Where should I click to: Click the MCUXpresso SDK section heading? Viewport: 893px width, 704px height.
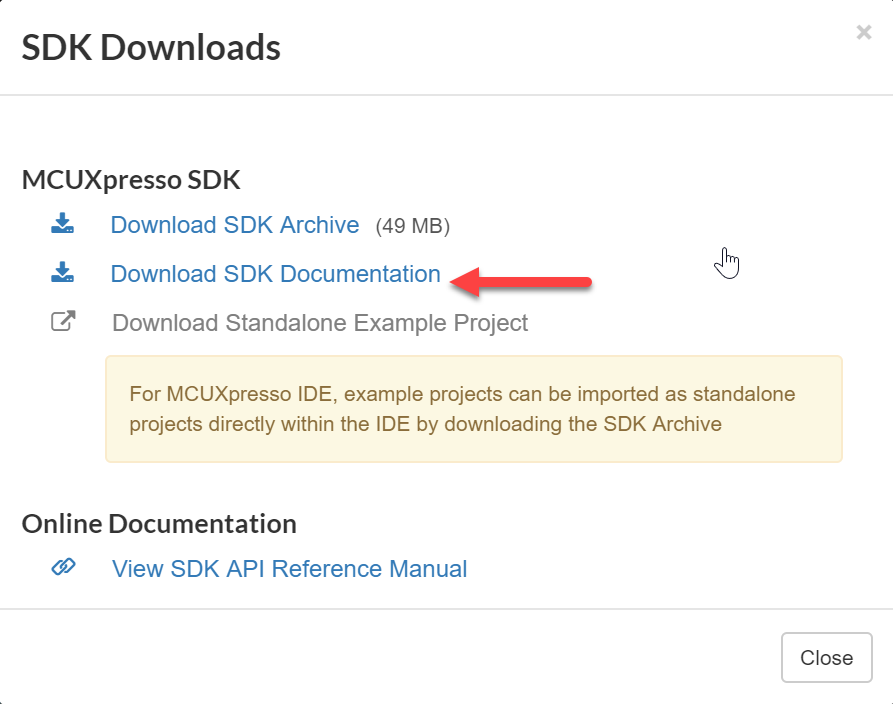131,180
